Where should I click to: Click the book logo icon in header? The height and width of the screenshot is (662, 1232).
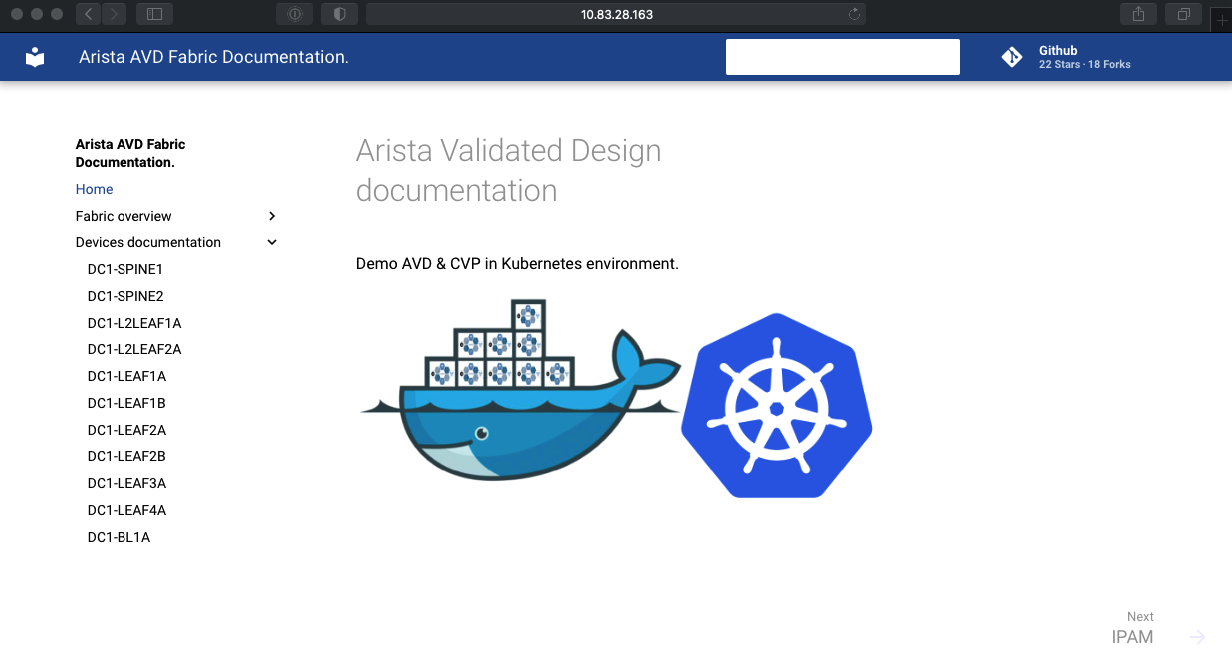pyautogui.click(x=35, y=58)
